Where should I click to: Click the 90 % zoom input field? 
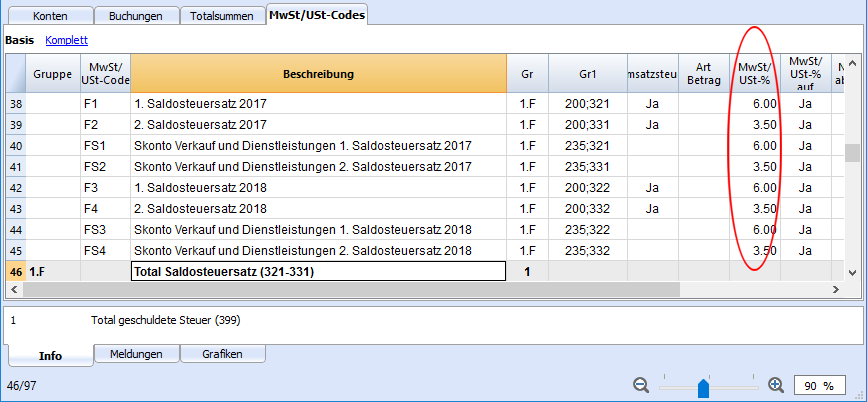pos(820,385)
